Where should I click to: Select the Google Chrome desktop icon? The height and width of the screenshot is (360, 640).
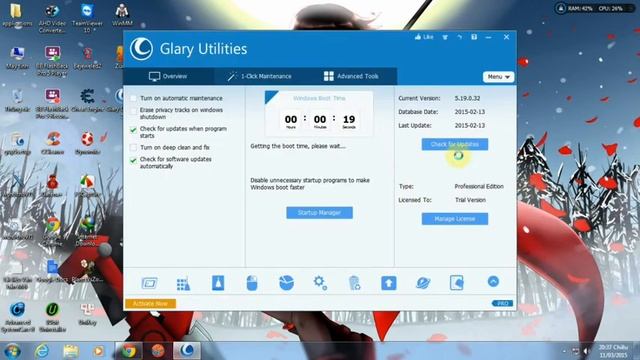(52, 231)
